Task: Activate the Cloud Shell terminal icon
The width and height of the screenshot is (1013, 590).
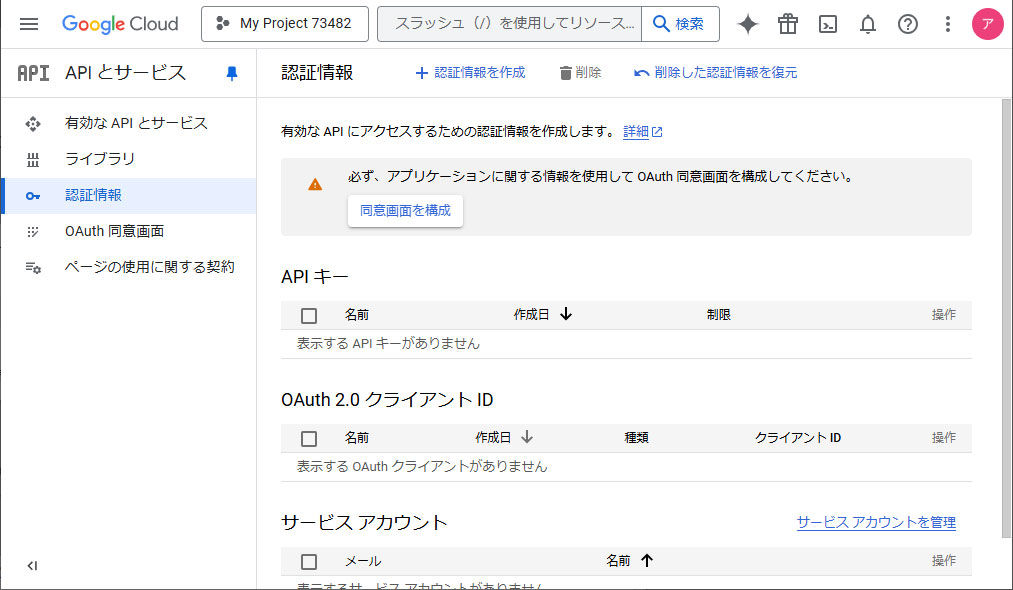Action: pyautogui.click(x=828, y=24)
